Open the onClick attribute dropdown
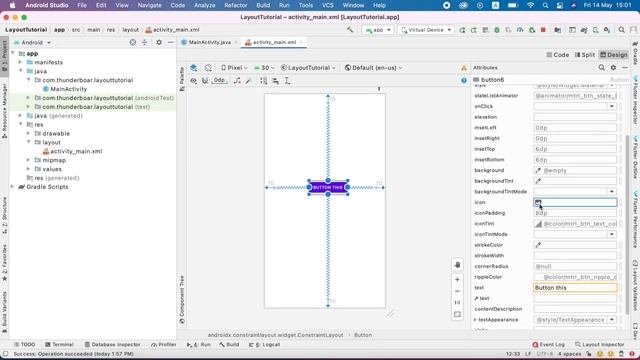Image resolution: width=640 pixels, height=360 pixels. click(611, 107)
